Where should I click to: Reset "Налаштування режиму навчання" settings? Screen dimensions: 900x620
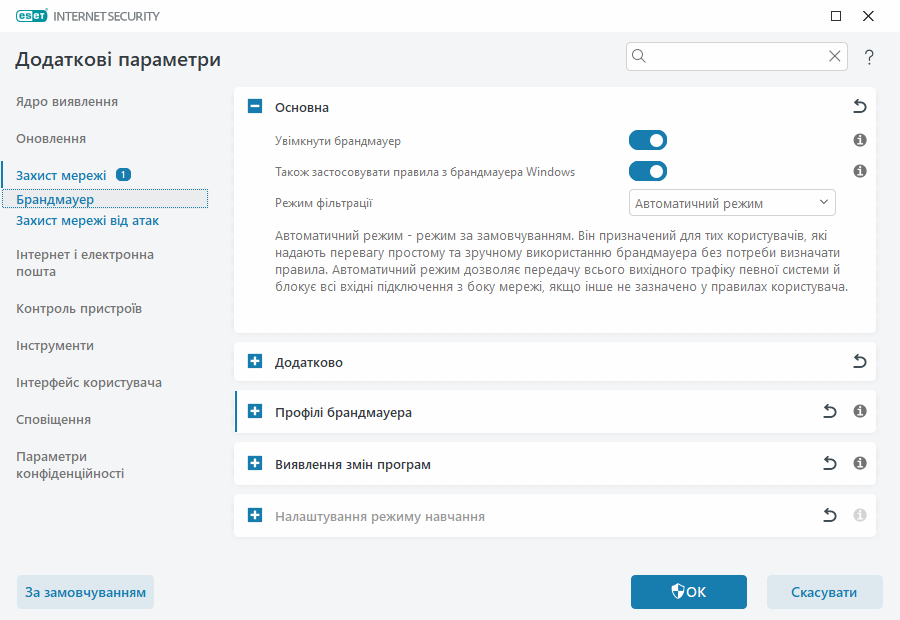829,515
